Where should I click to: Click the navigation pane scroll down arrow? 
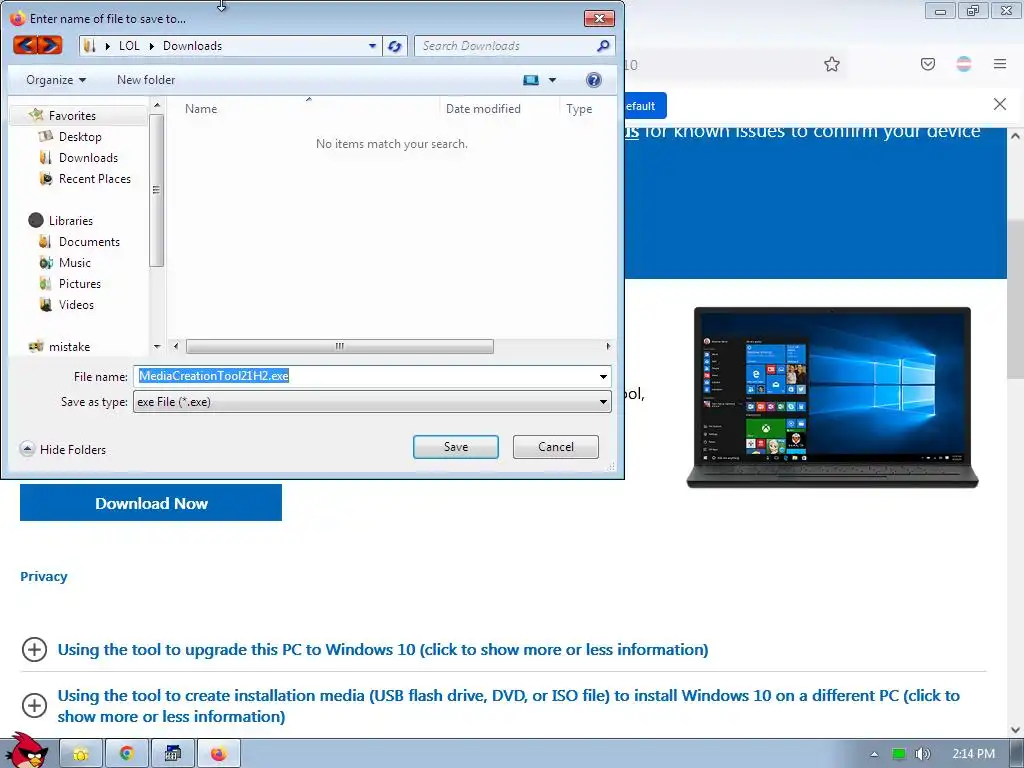157,346
